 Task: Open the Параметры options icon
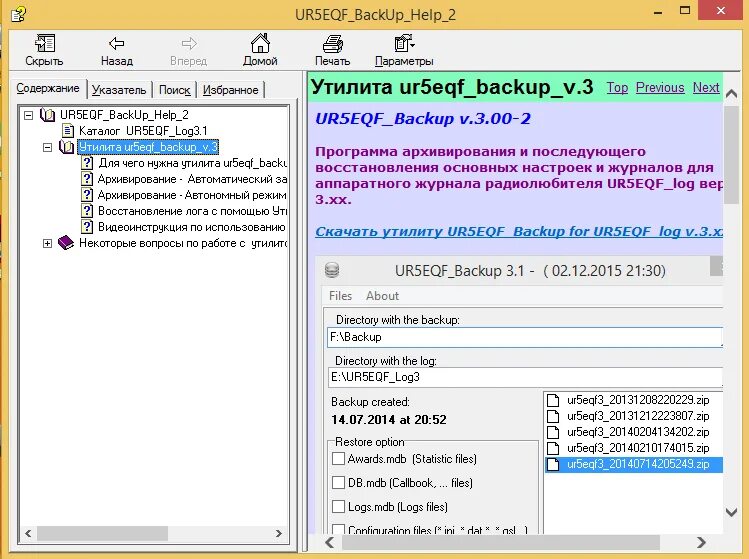404,43
